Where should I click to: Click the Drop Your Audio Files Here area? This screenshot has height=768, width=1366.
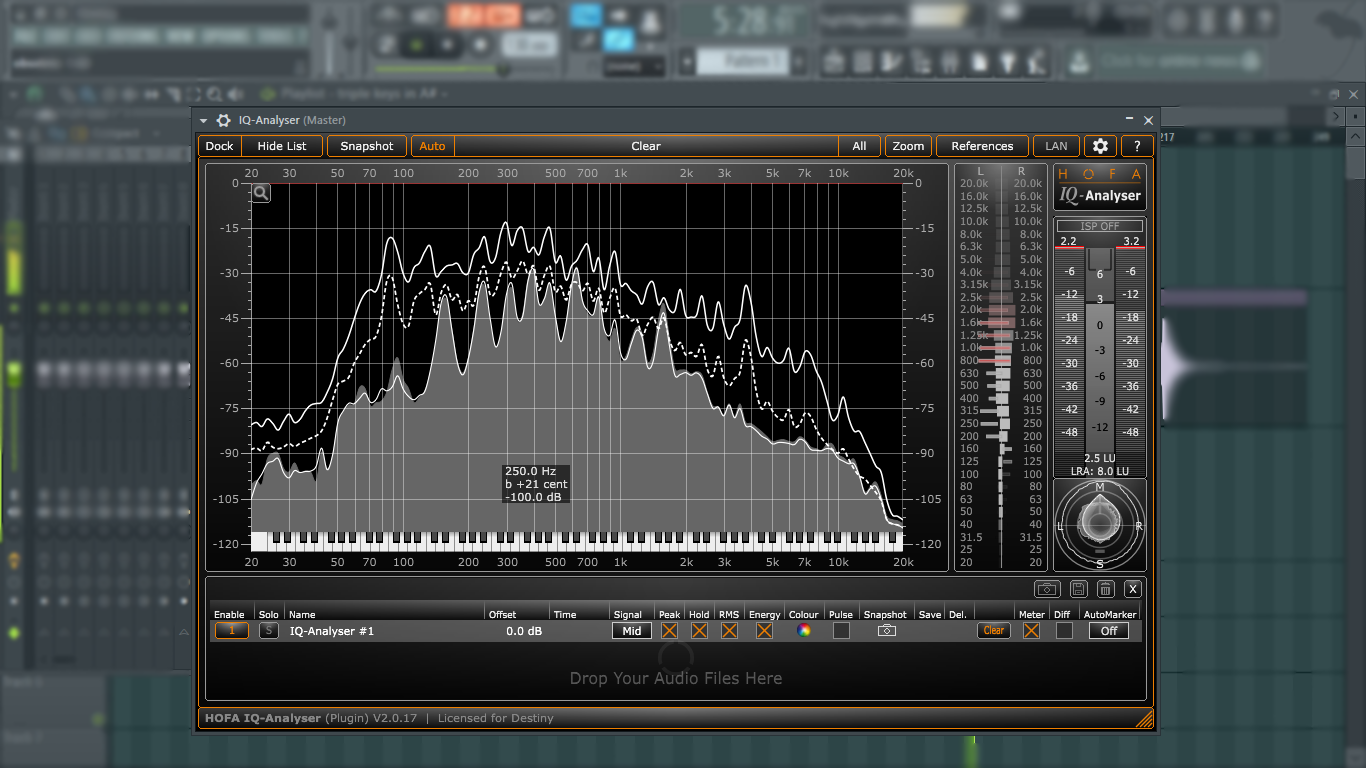point(676,678)
